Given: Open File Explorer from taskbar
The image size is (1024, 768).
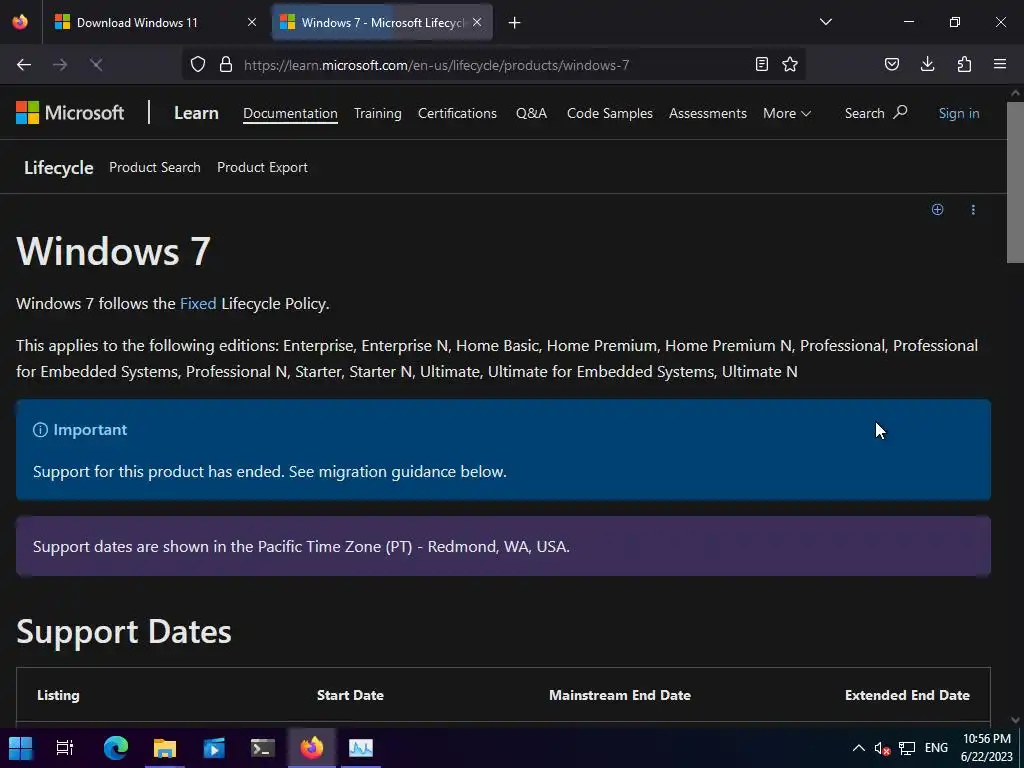Looking at the screenshot, I should (165, 748).
